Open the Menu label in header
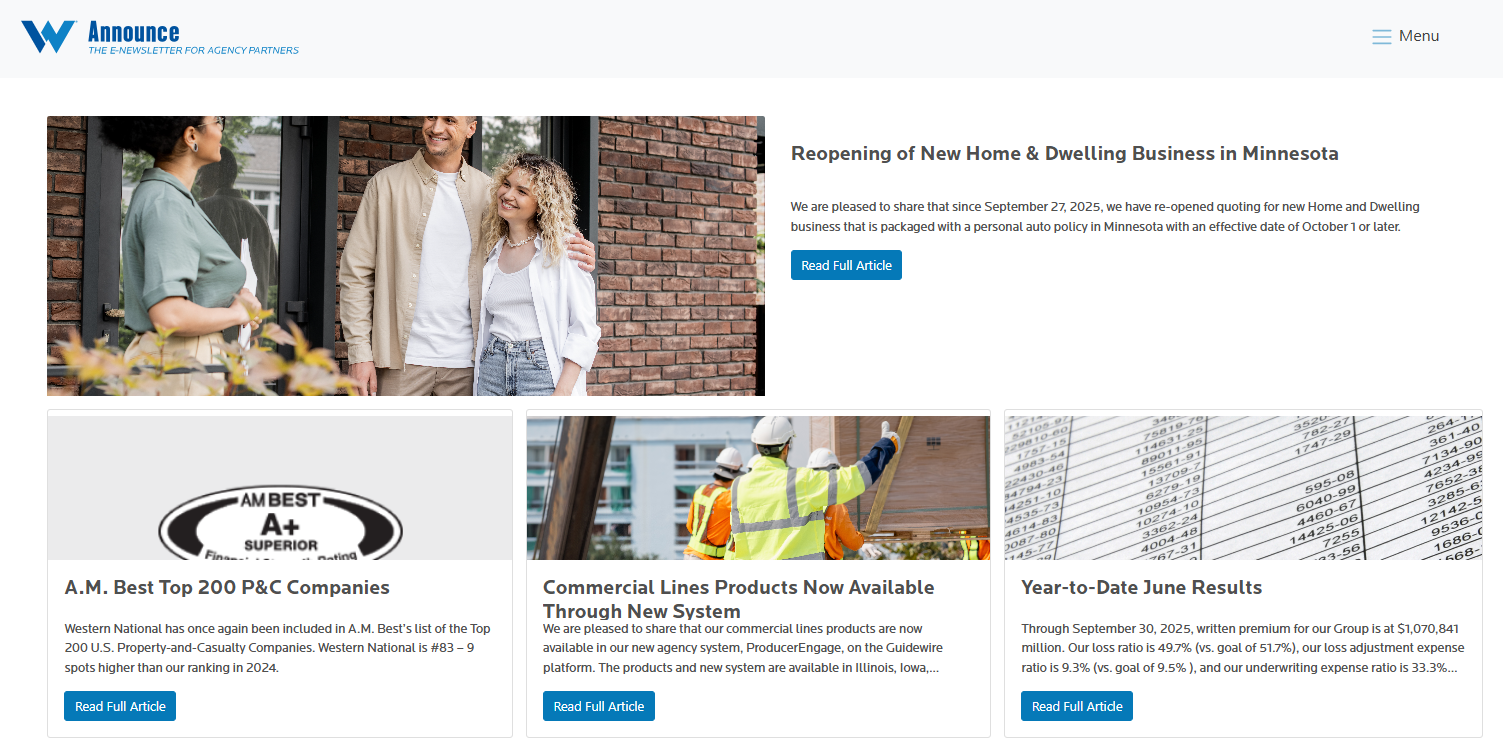The width and height of the screenshot is (1503, 754). (x=1419, y=36)
